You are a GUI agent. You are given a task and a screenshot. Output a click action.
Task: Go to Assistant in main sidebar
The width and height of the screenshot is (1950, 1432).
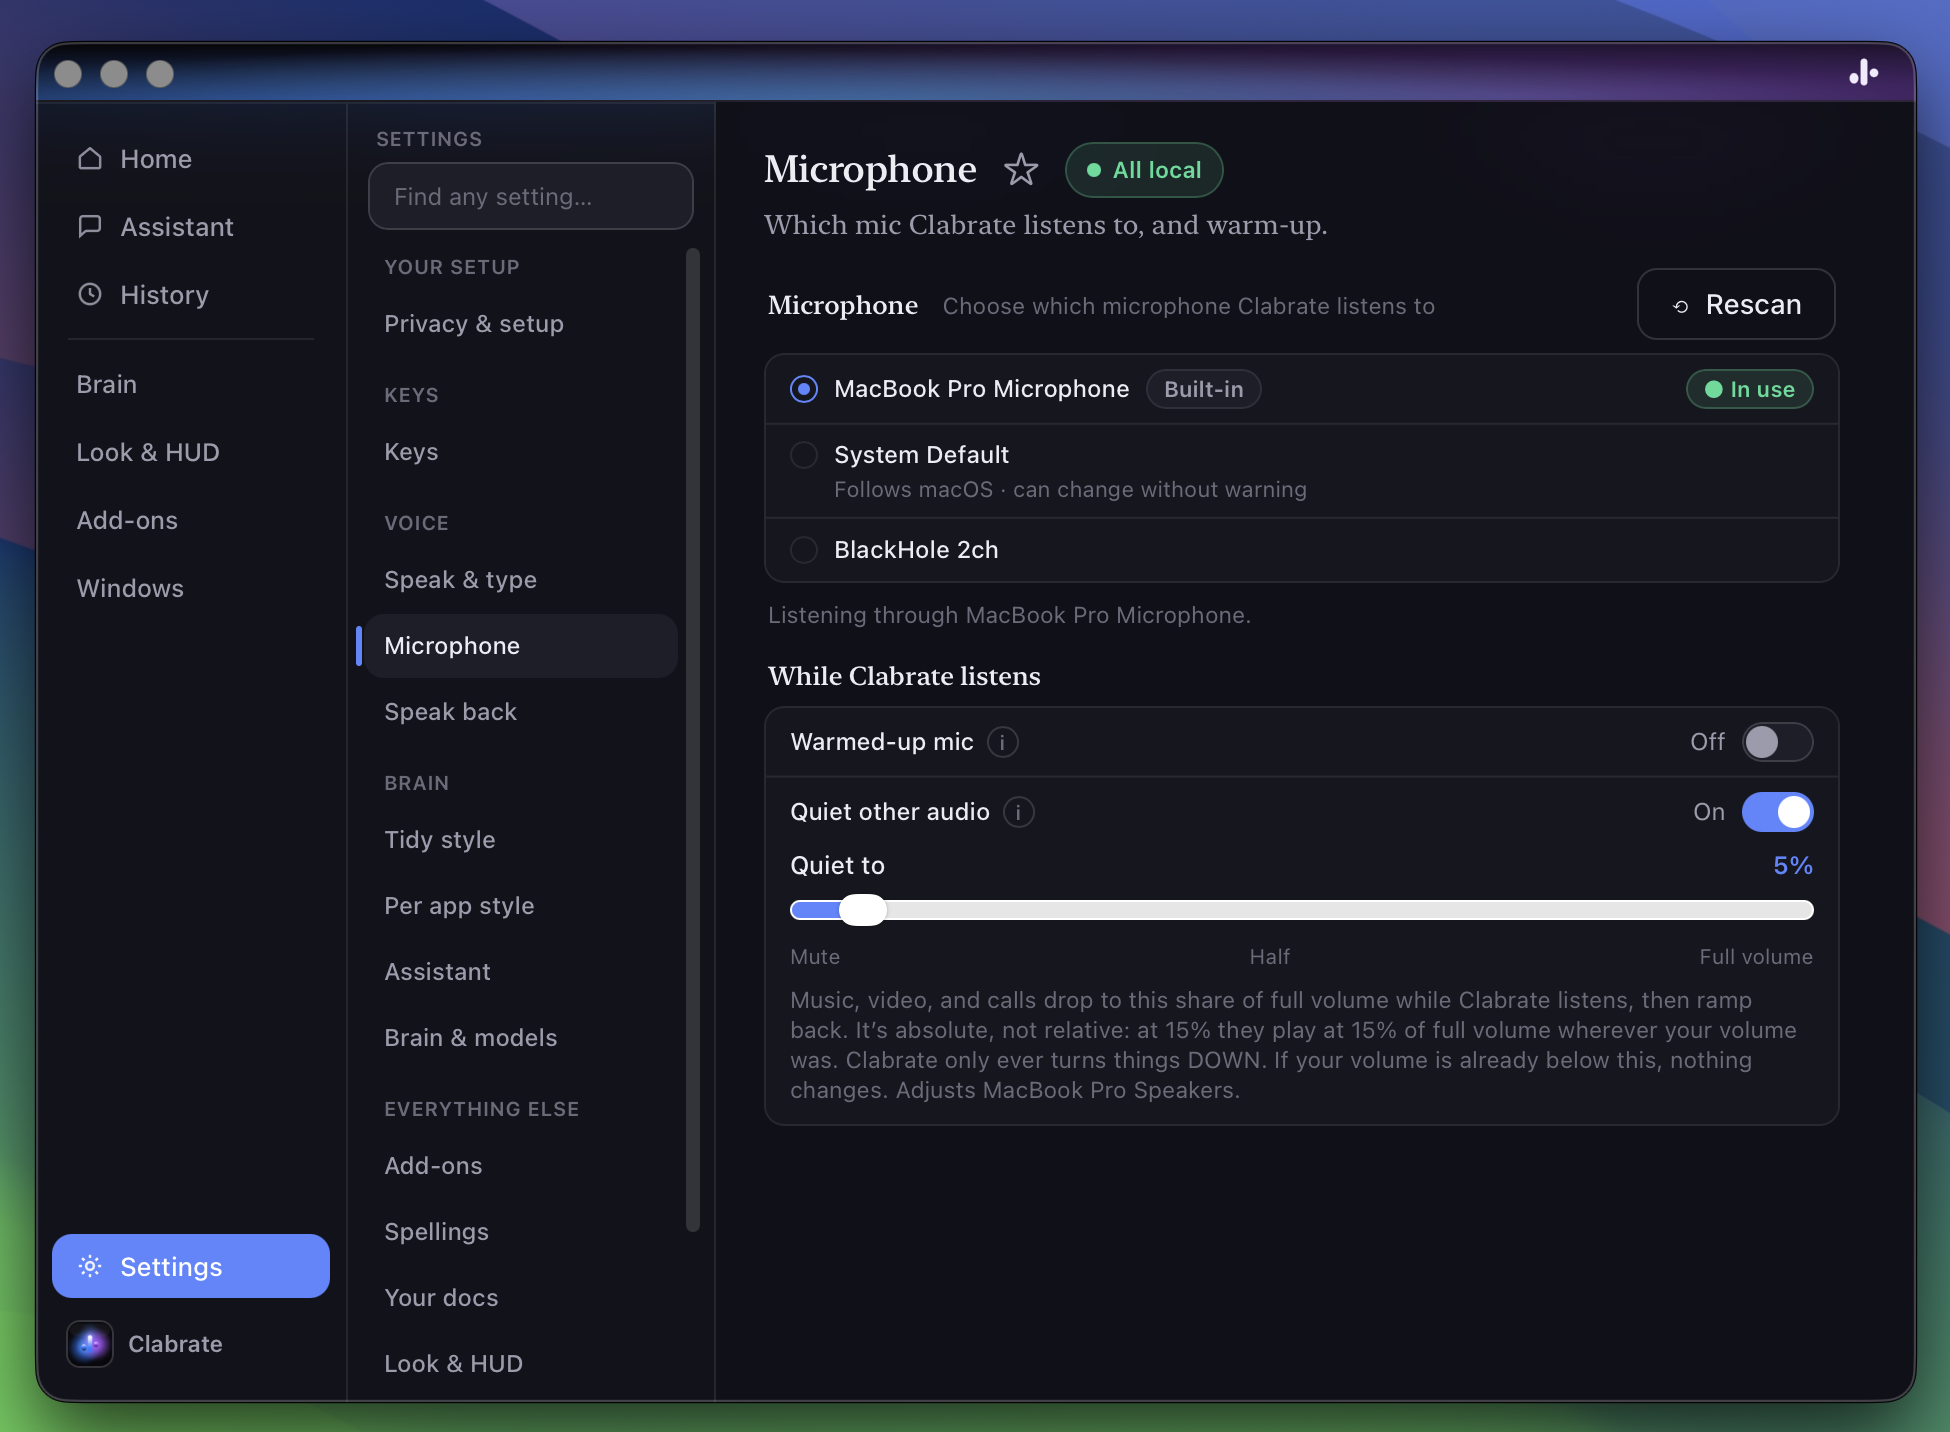point(190,227)
